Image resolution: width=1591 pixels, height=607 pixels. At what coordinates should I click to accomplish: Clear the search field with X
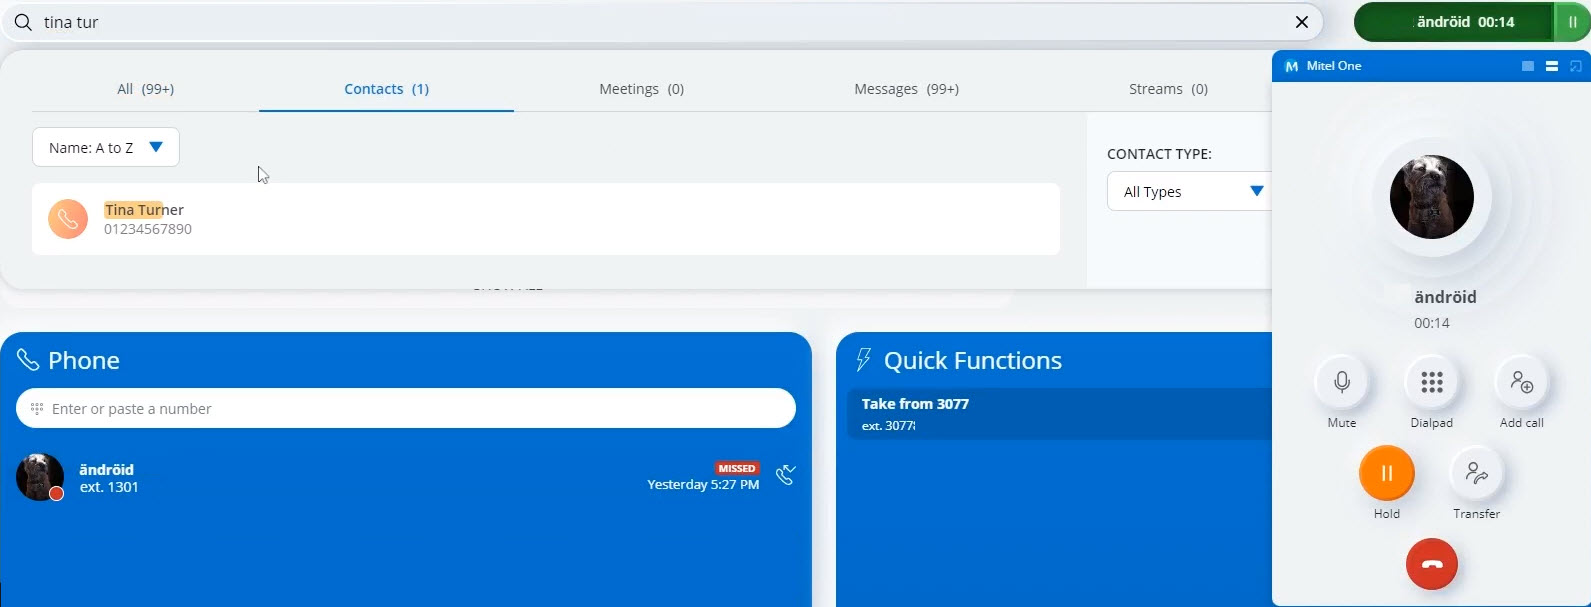point(1301,22)
